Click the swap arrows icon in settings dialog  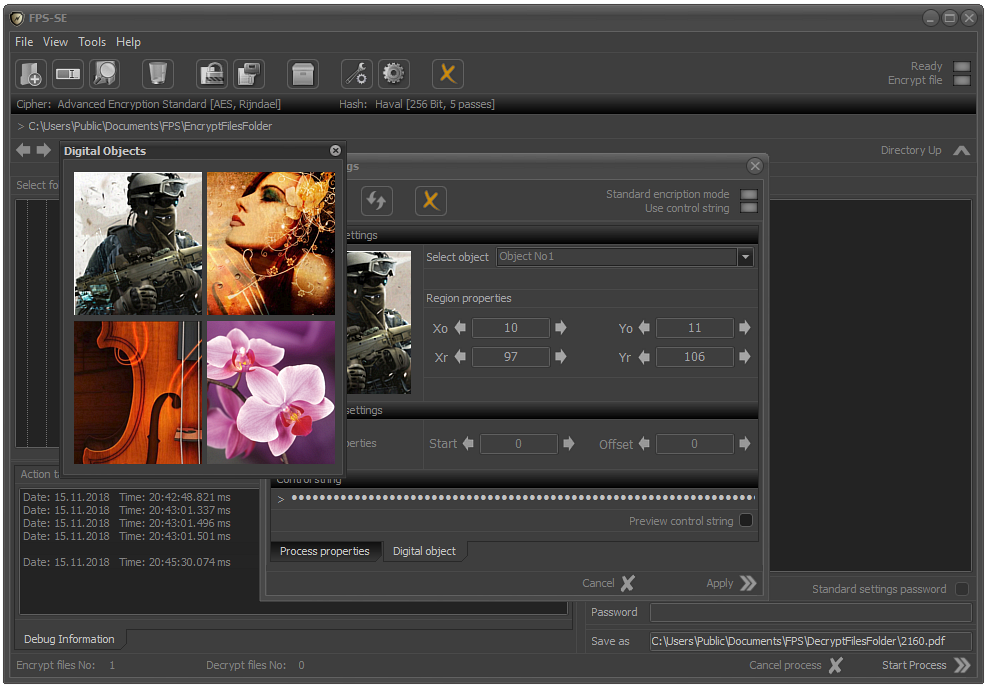tap(376, 200)
